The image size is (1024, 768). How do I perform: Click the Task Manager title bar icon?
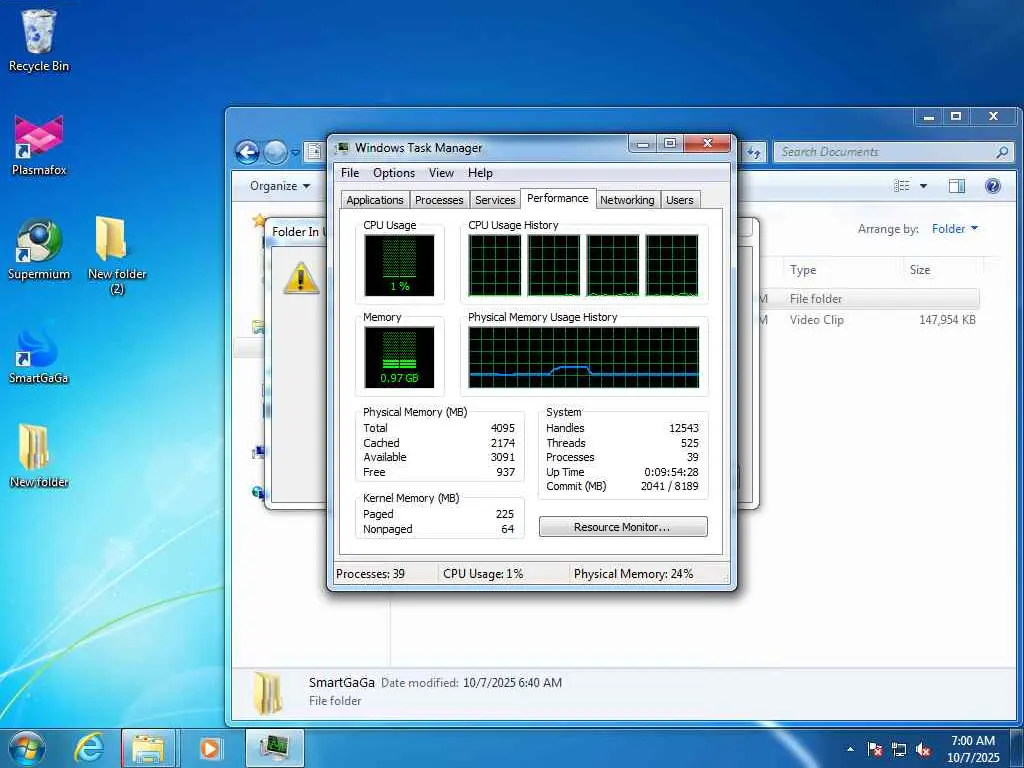[x=342, y=148]
